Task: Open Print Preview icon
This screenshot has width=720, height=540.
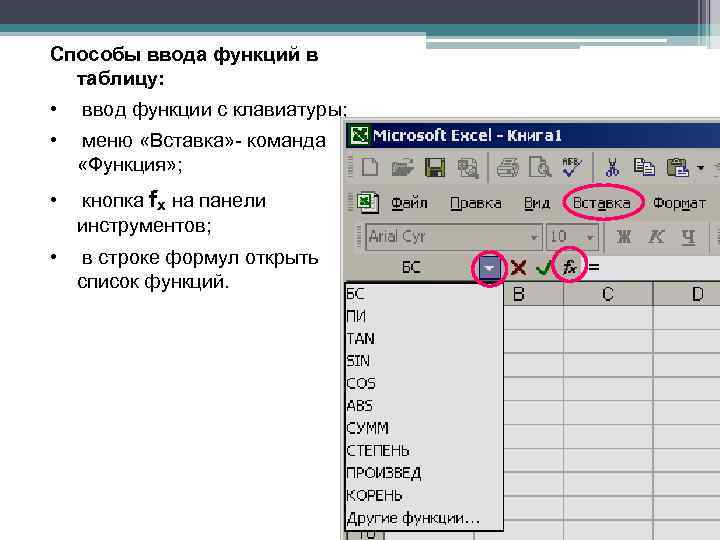Action: [540, 167]
